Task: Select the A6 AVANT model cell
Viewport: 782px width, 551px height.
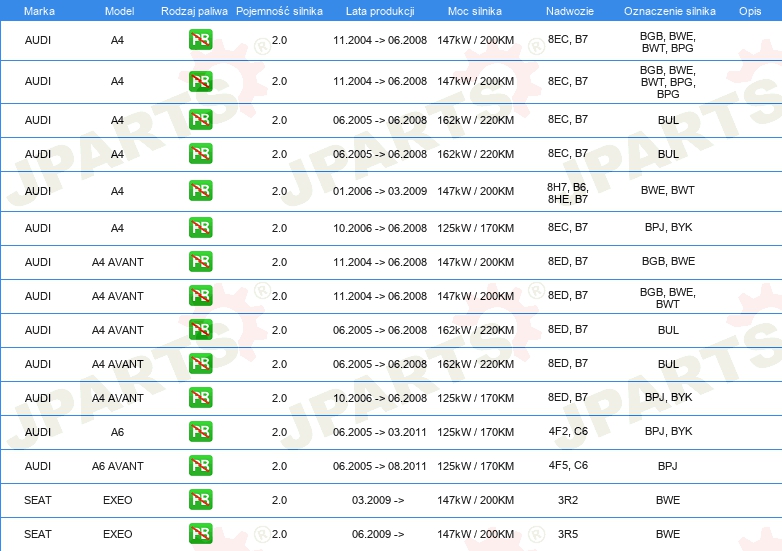Action: (118, 466)
